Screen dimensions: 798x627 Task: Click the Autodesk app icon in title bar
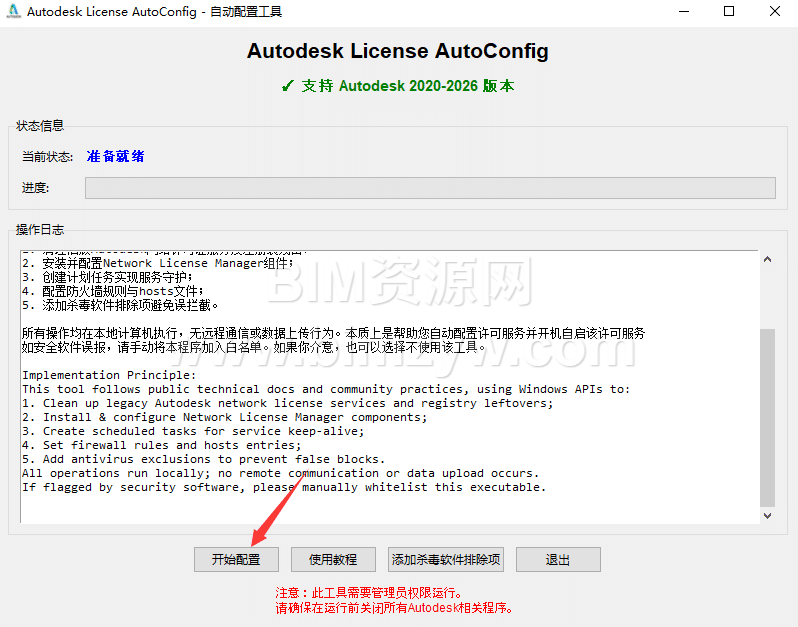click(13, 12)
